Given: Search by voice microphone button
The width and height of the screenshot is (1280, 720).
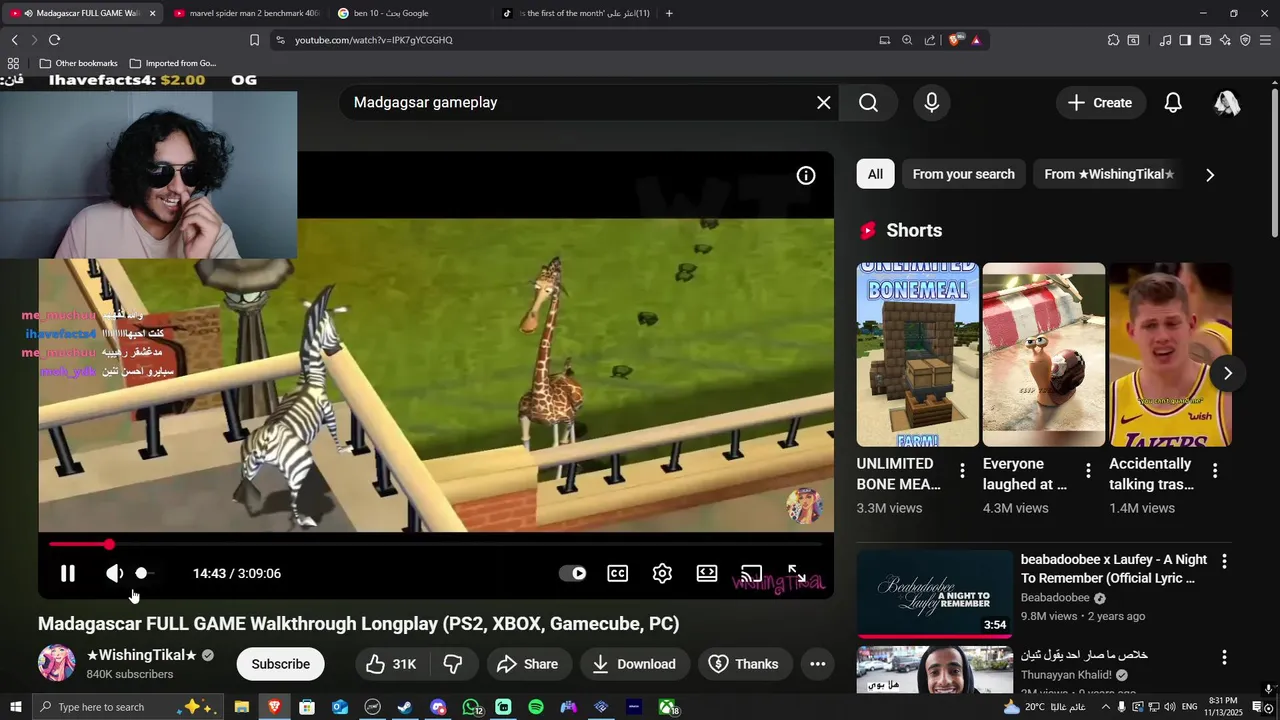Looking at the screenshot, I should 932,103.
